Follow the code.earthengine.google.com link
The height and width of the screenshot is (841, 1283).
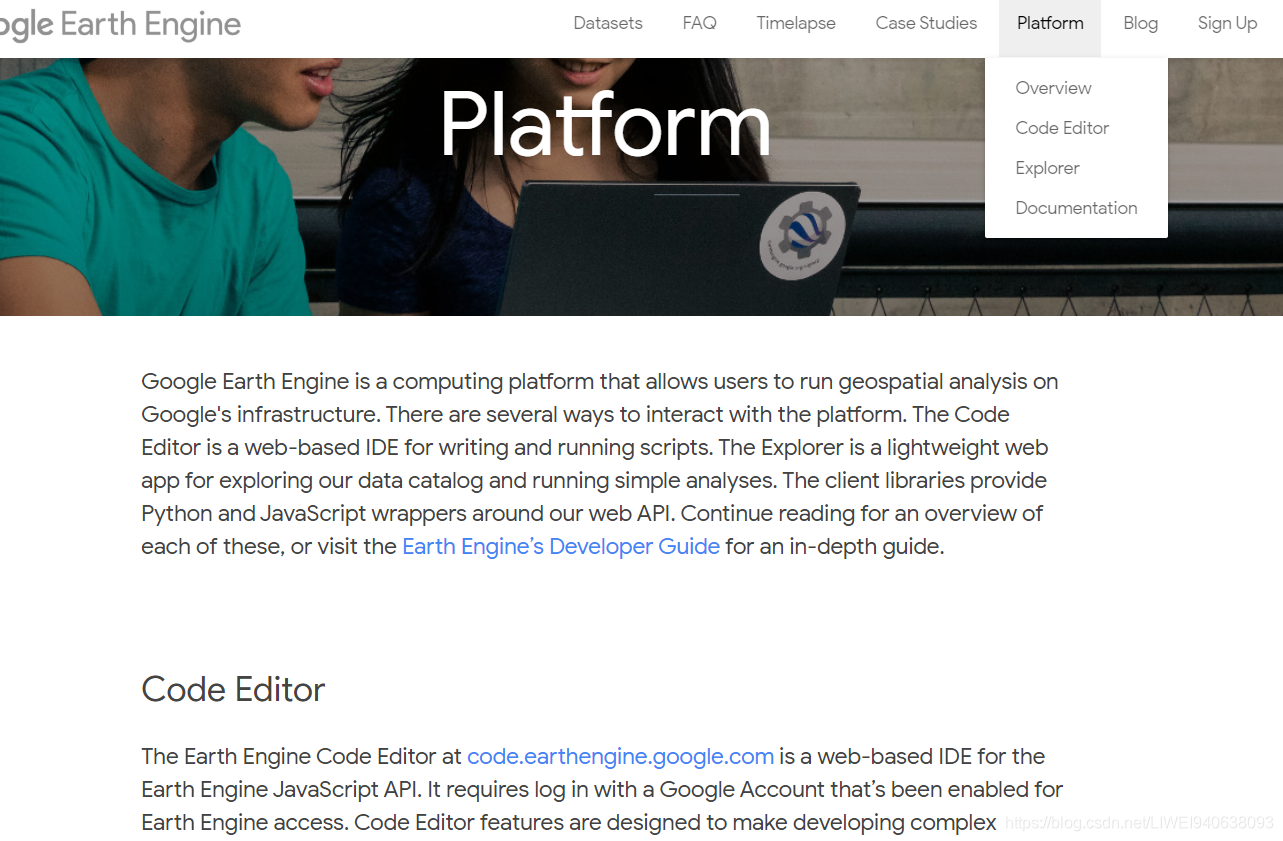click(x=620, y=756)
